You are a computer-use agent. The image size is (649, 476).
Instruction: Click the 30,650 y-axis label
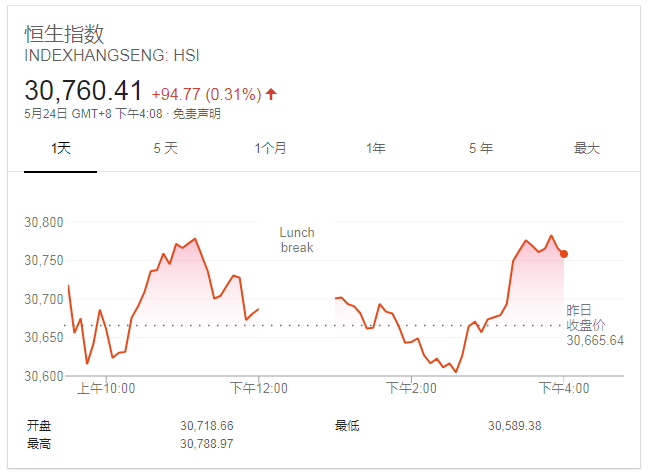tap(44, 337)
